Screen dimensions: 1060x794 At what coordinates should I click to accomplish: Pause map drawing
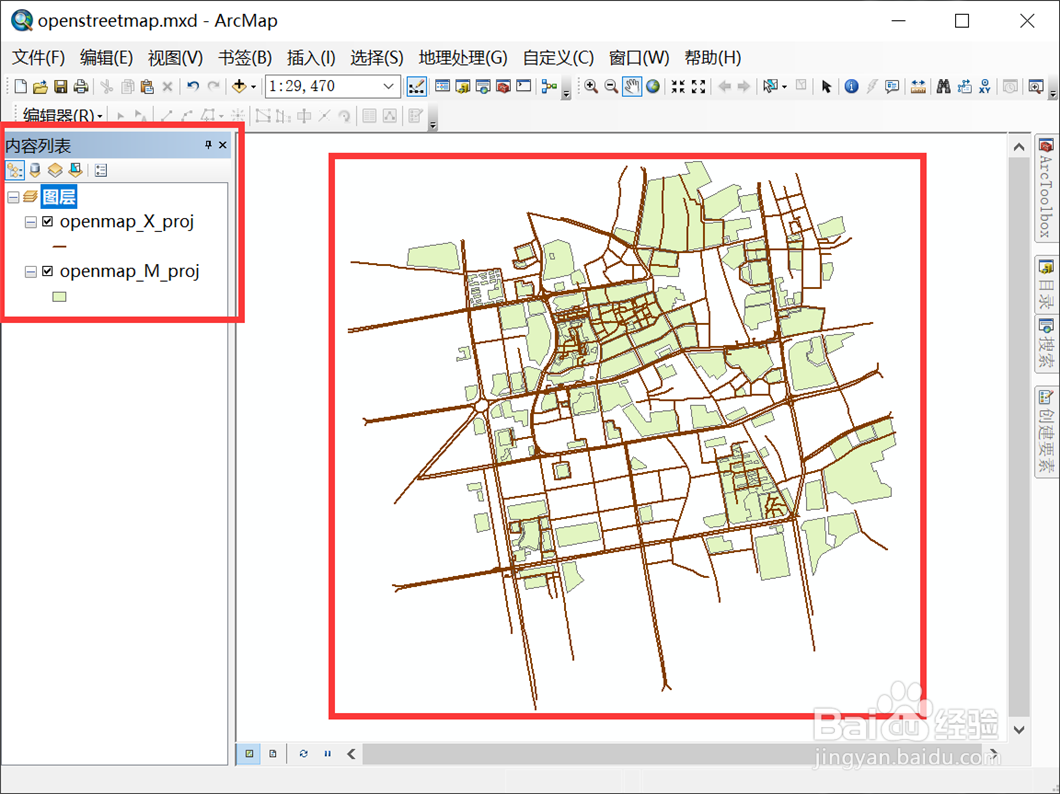point(328,753)
